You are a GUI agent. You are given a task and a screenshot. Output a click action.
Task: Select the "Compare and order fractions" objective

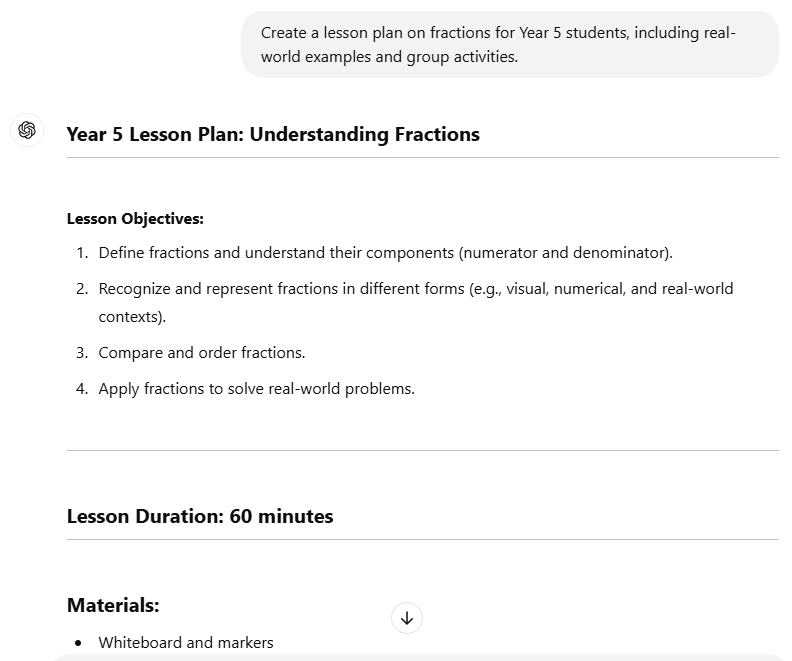tap(202, 352)
